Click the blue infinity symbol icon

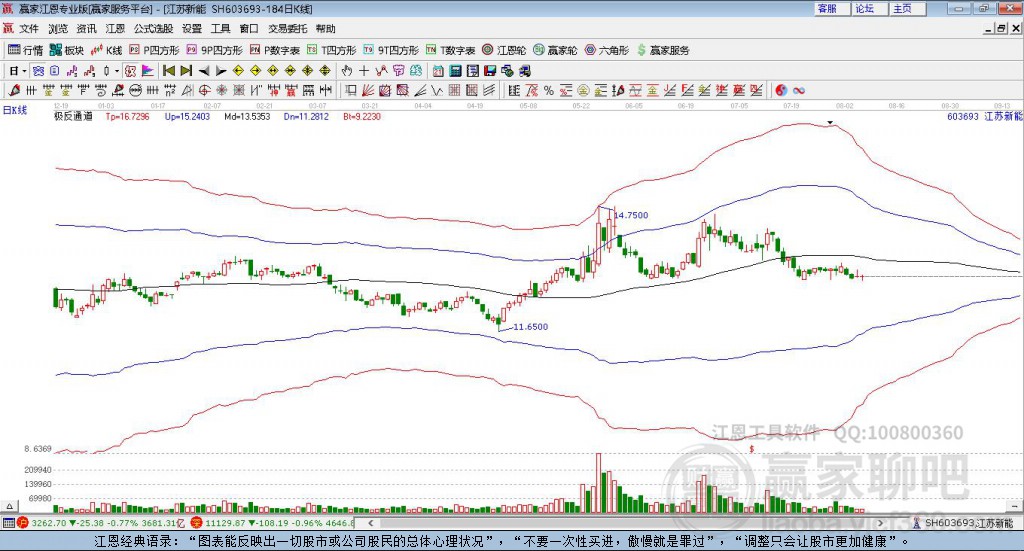click(x=799, y=91)
